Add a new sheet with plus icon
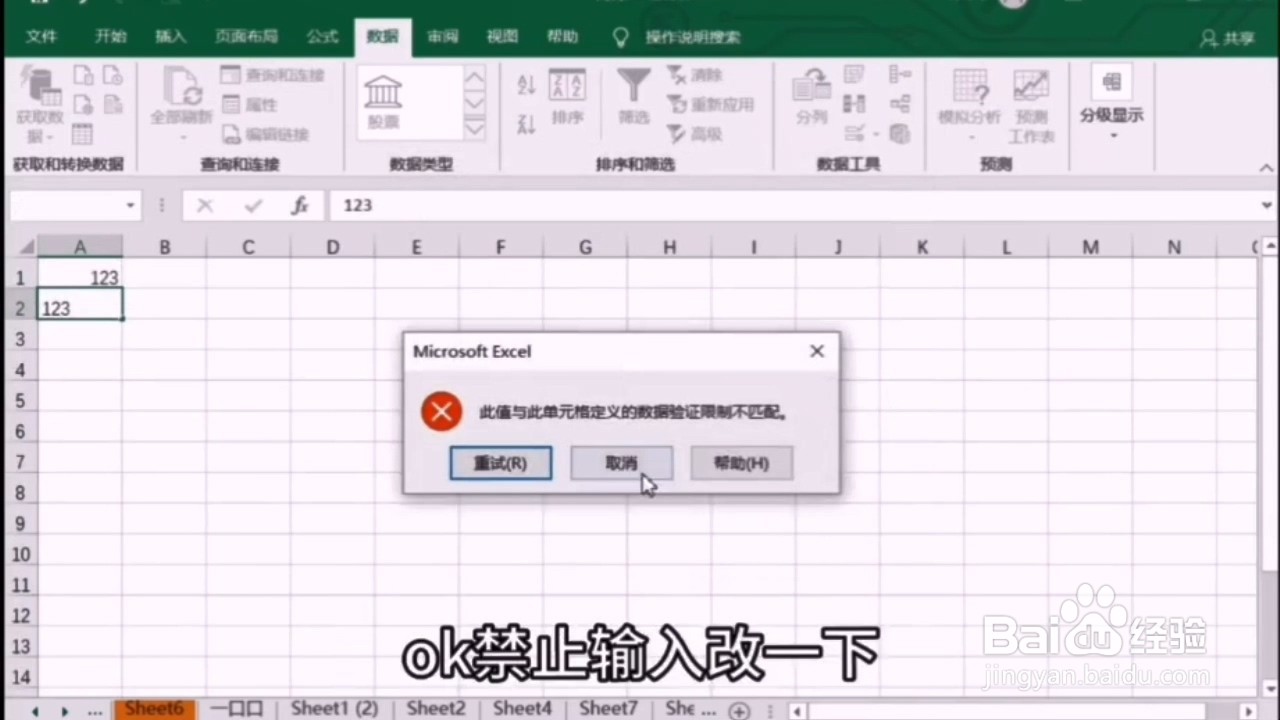The image size is (1280, 720). pos(739,711)
